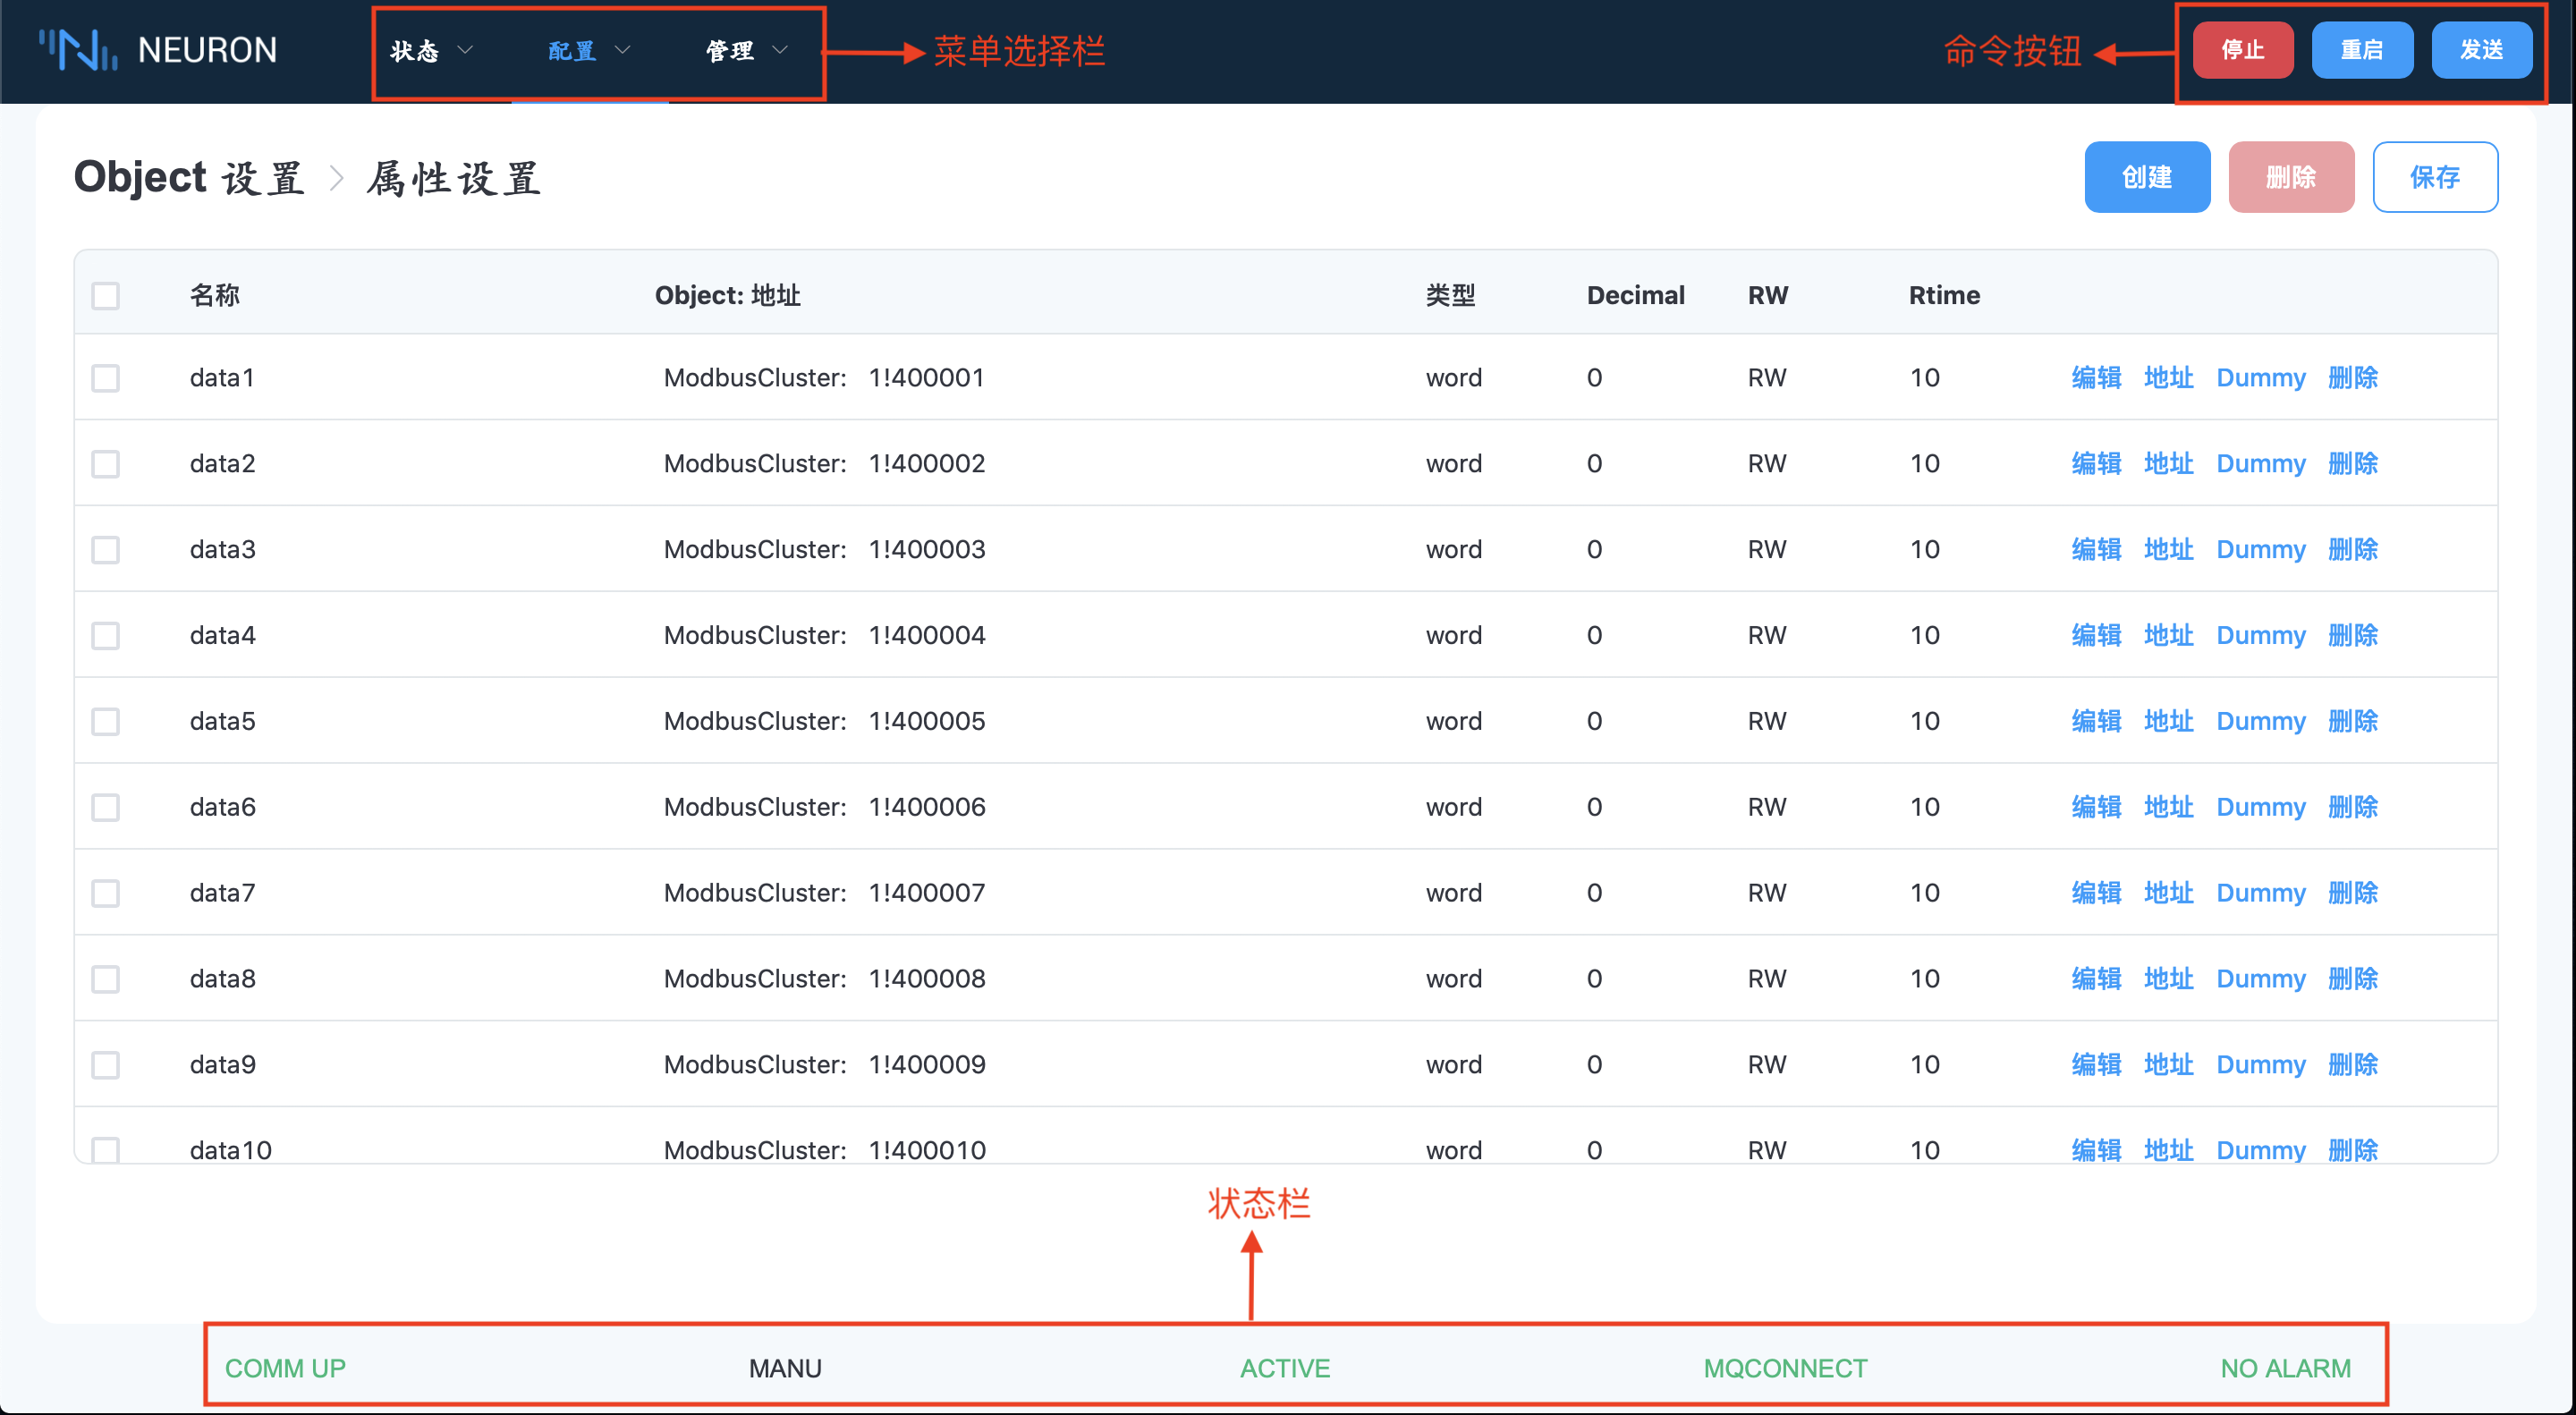Click 地址 for data7
Screen dimensions: 2576x1415
[x=2168, y=893]
